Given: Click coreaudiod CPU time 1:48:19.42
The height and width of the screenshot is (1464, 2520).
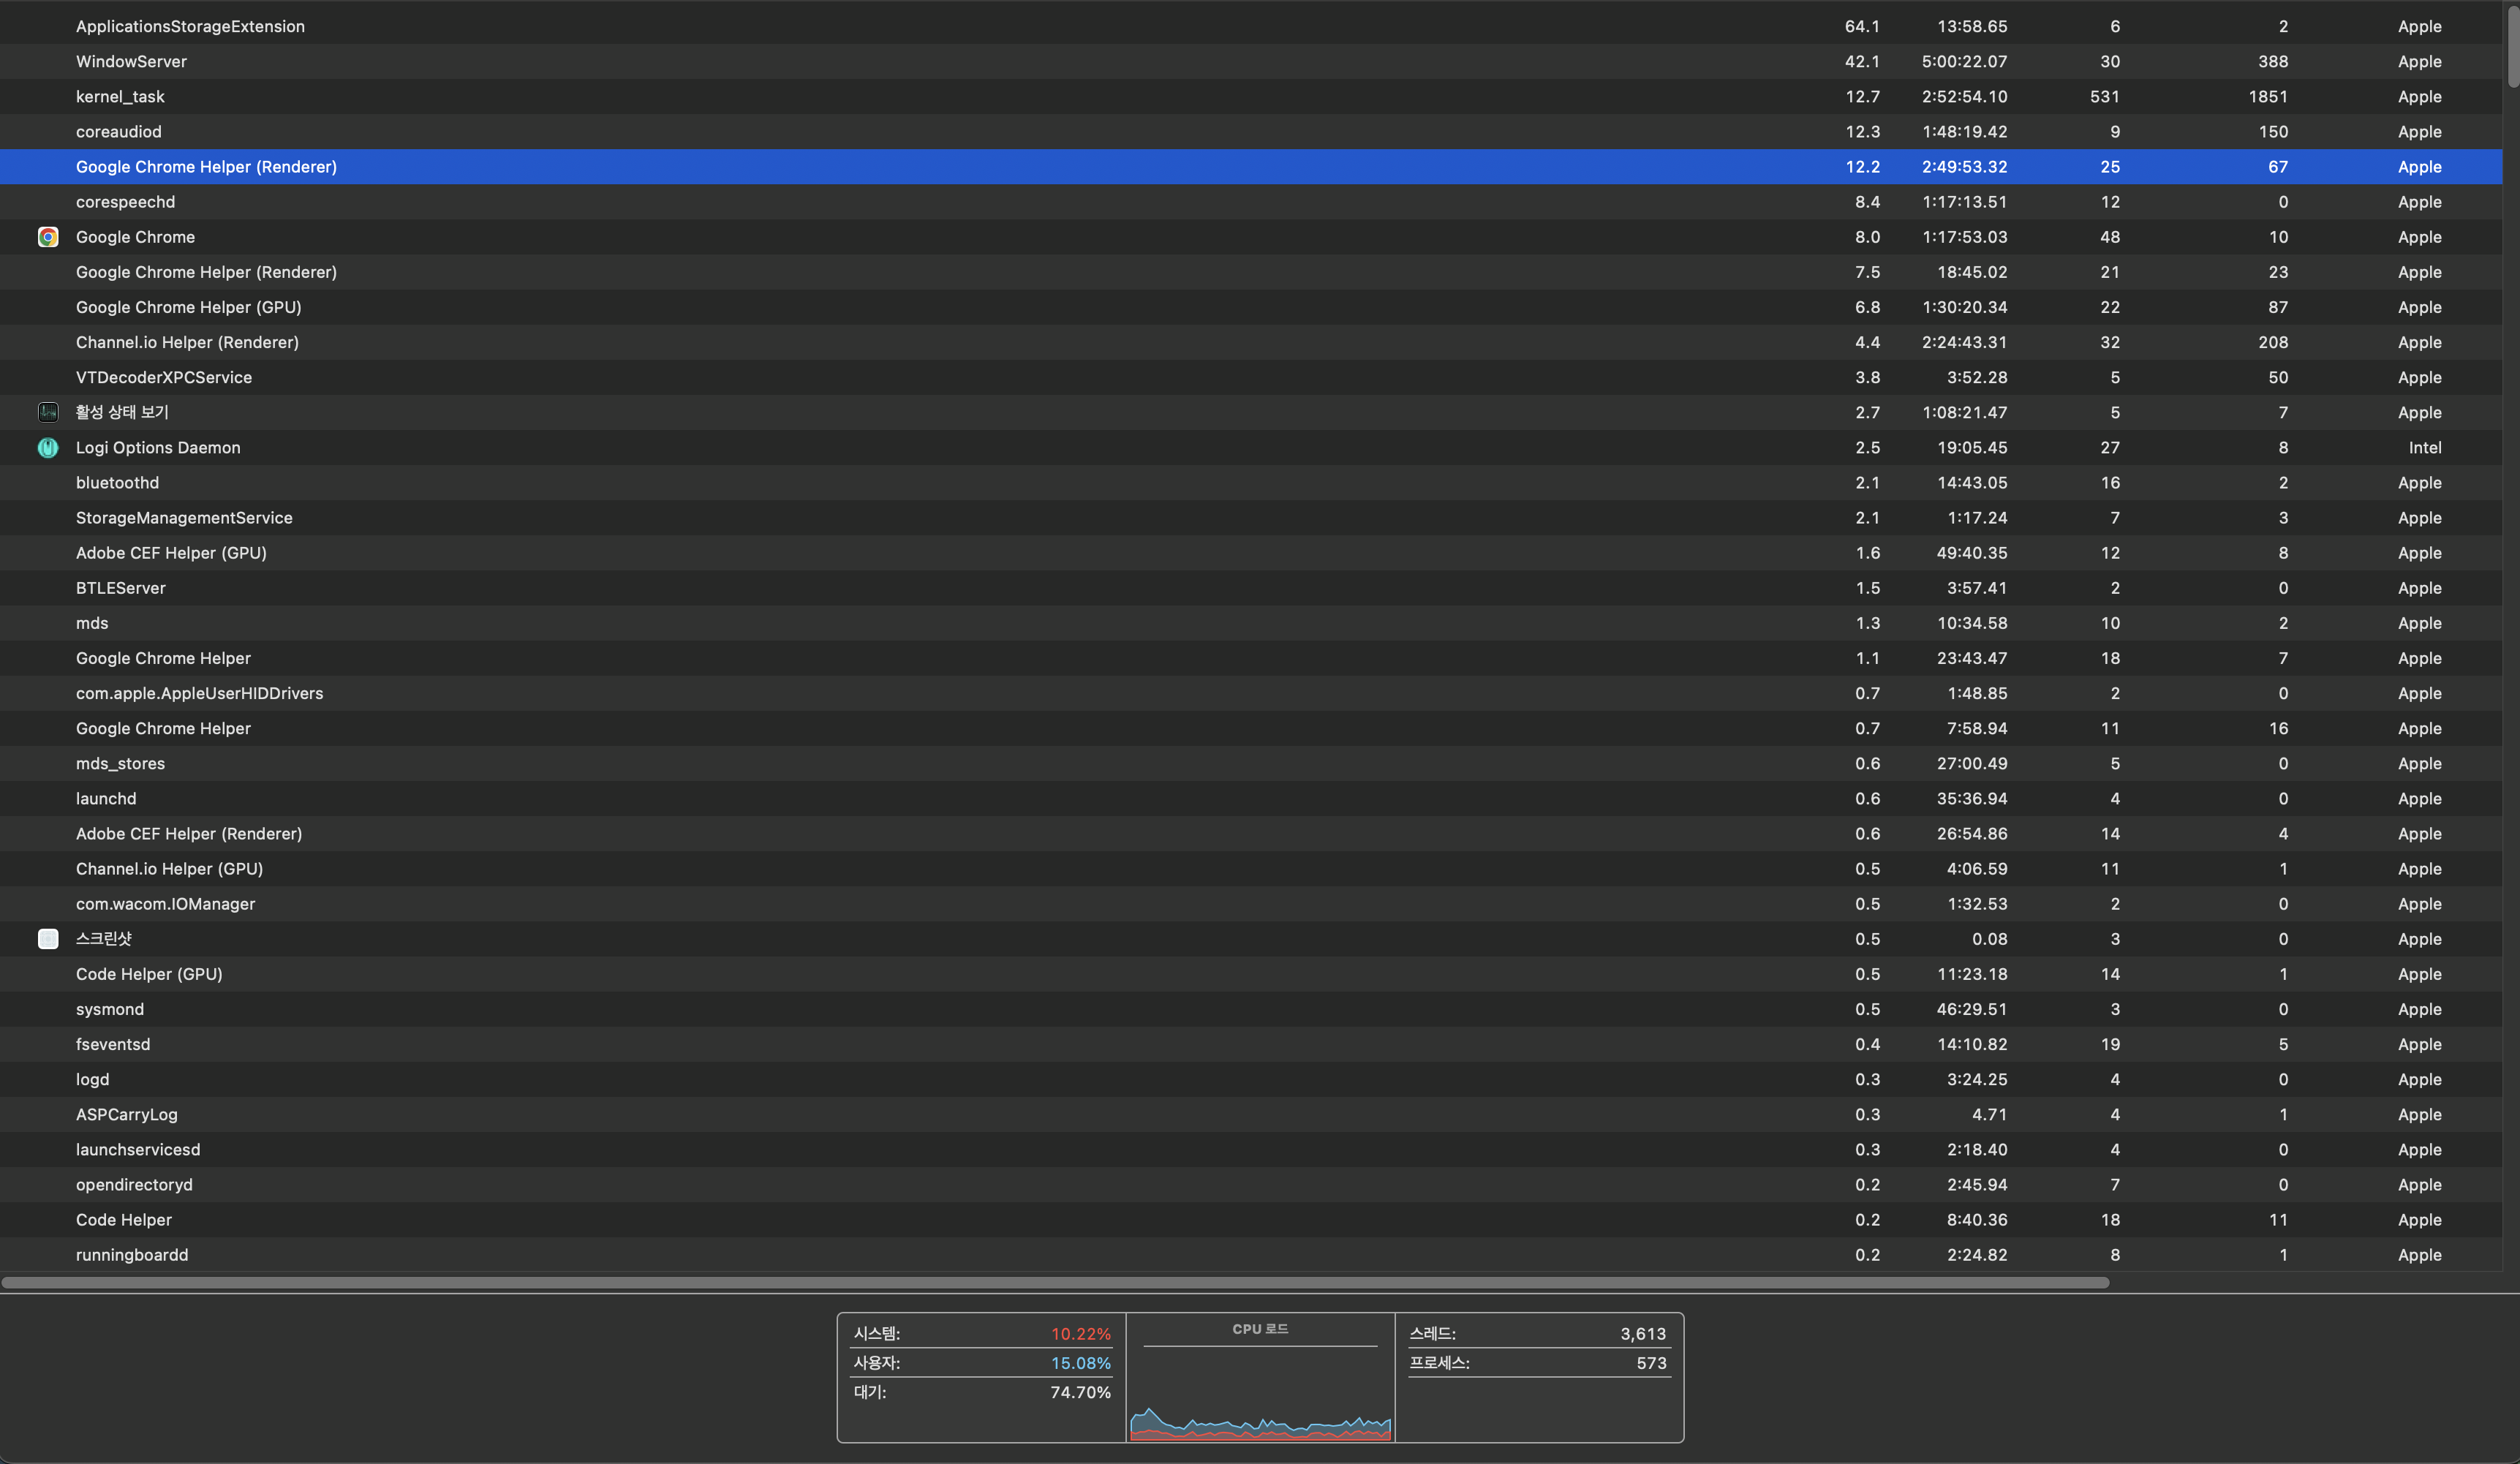Looking at the screenshot, I should click(1964, 132).
